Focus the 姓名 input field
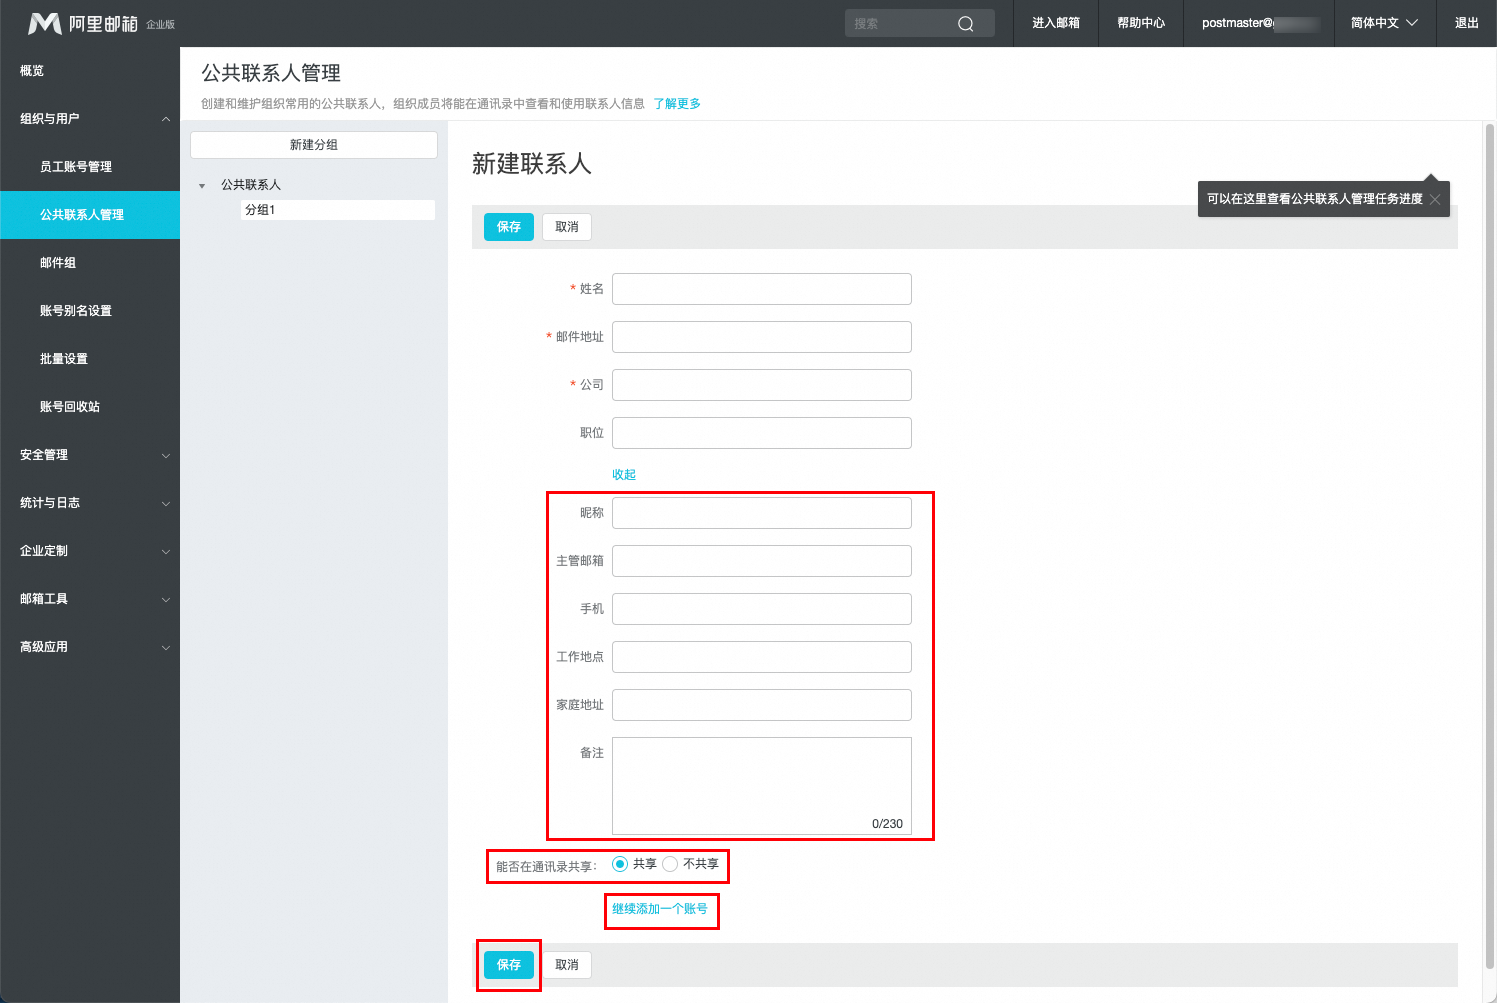Screen dimensions: 1497x1003 (761, 289)
